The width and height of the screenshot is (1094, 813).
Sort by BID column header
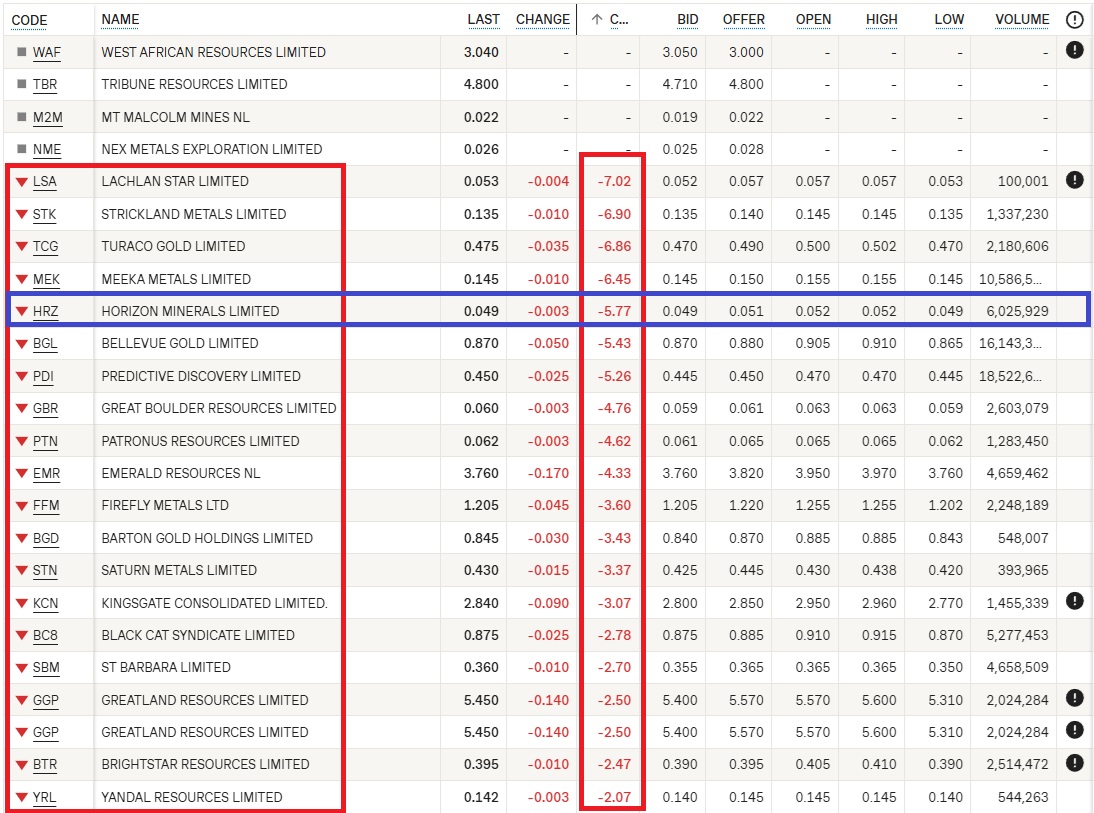point(687,19)
